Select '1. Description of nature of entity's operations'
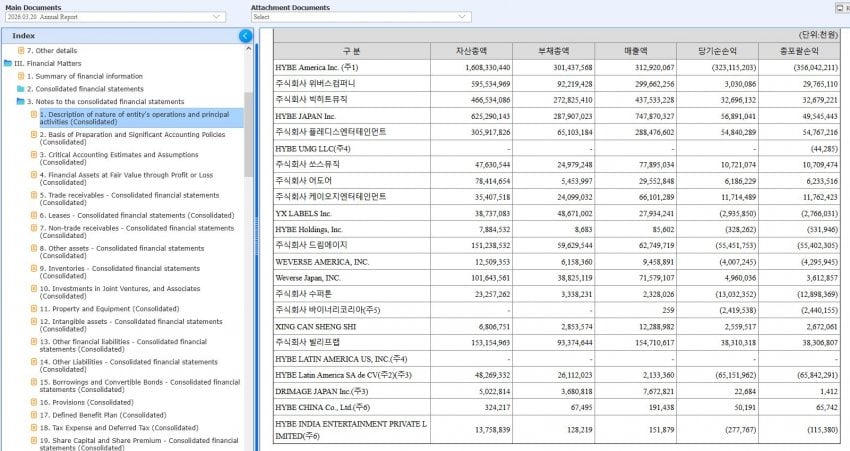 point(141,118)
